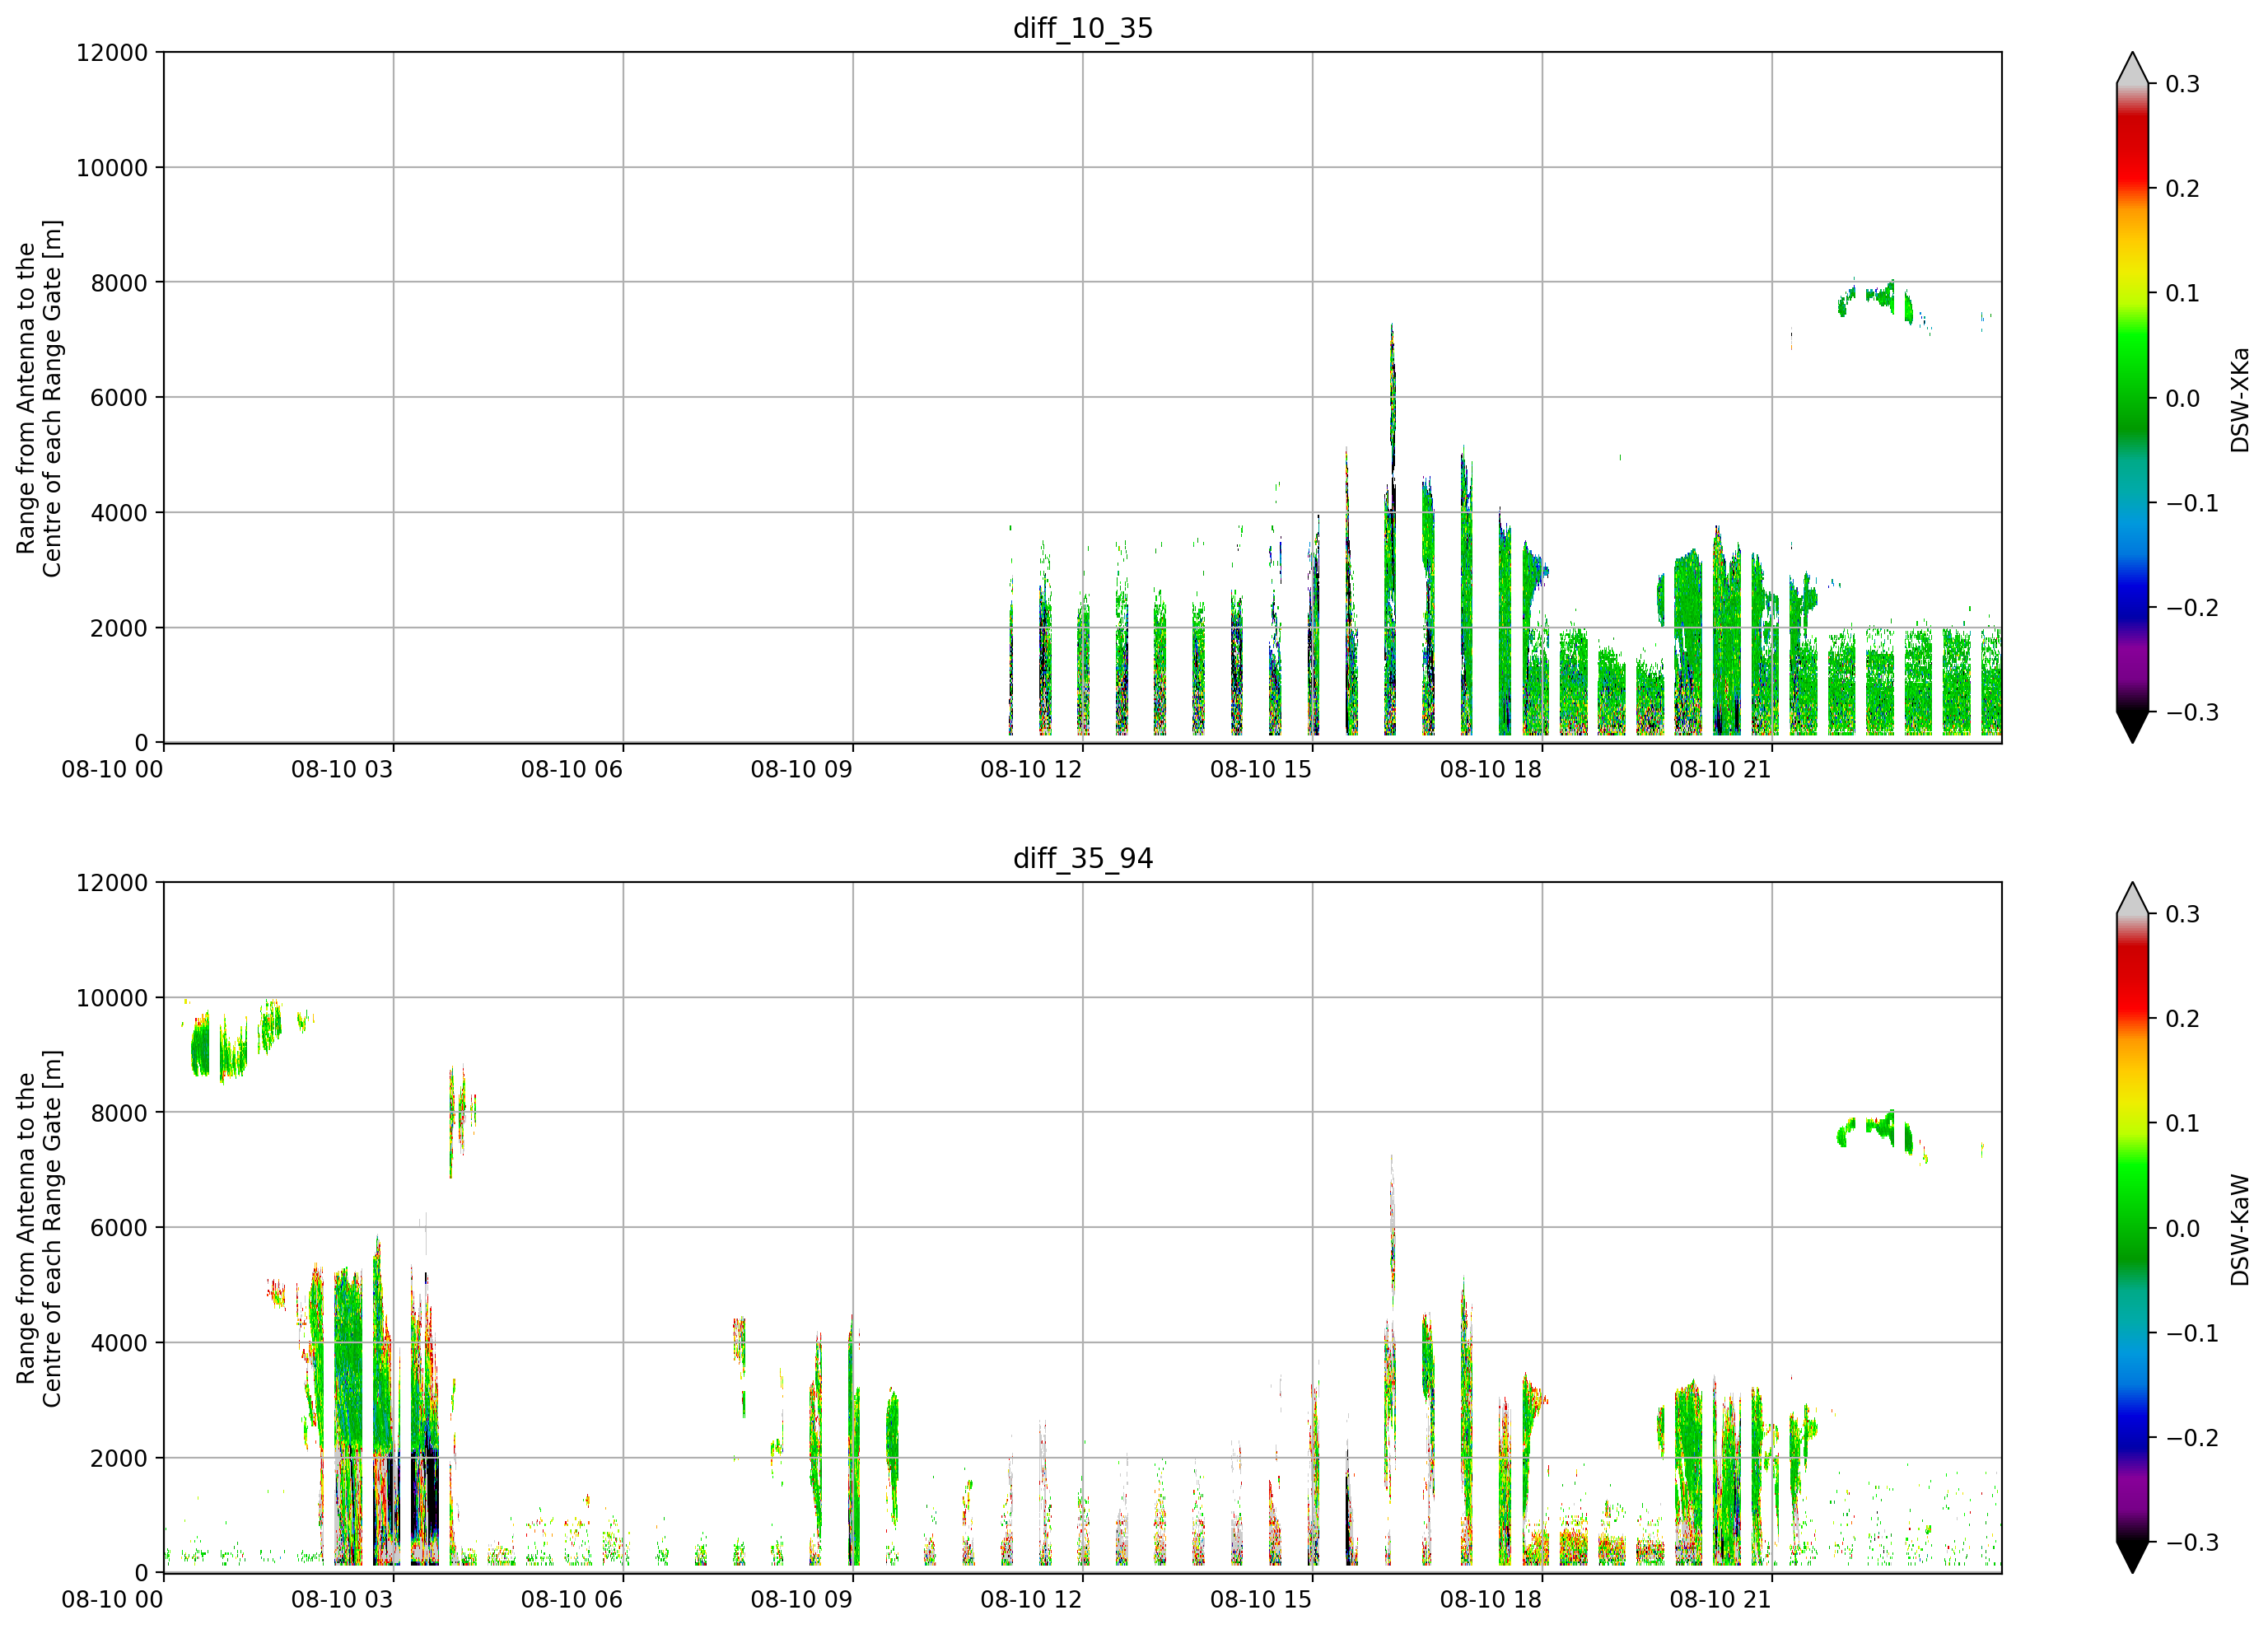This screenshot has height=1629, width=2268.
Task: Click top plot's 08-10 03 x-axis label
Action: 342,770
